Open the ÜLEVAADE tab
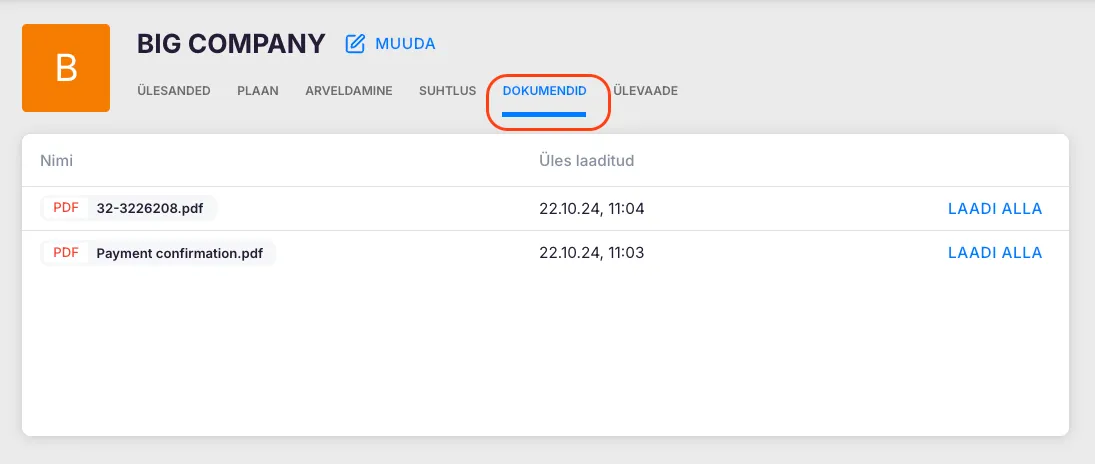Screen dimensions: 1095x464 645,91
